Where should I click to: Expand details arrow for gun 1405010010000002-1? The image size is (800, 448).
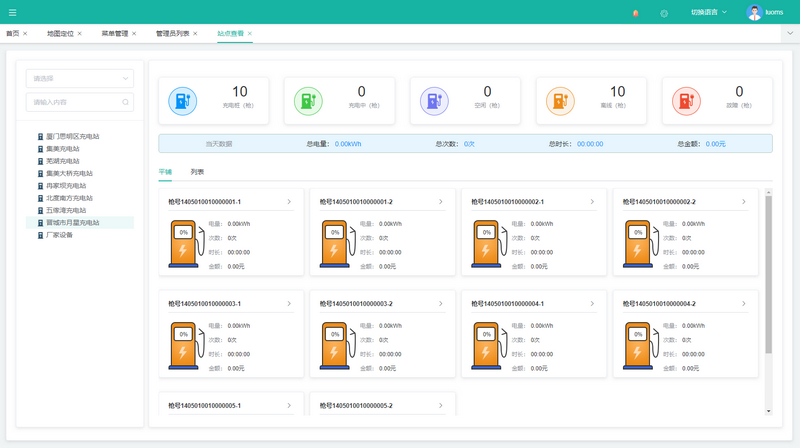[592, 202]
